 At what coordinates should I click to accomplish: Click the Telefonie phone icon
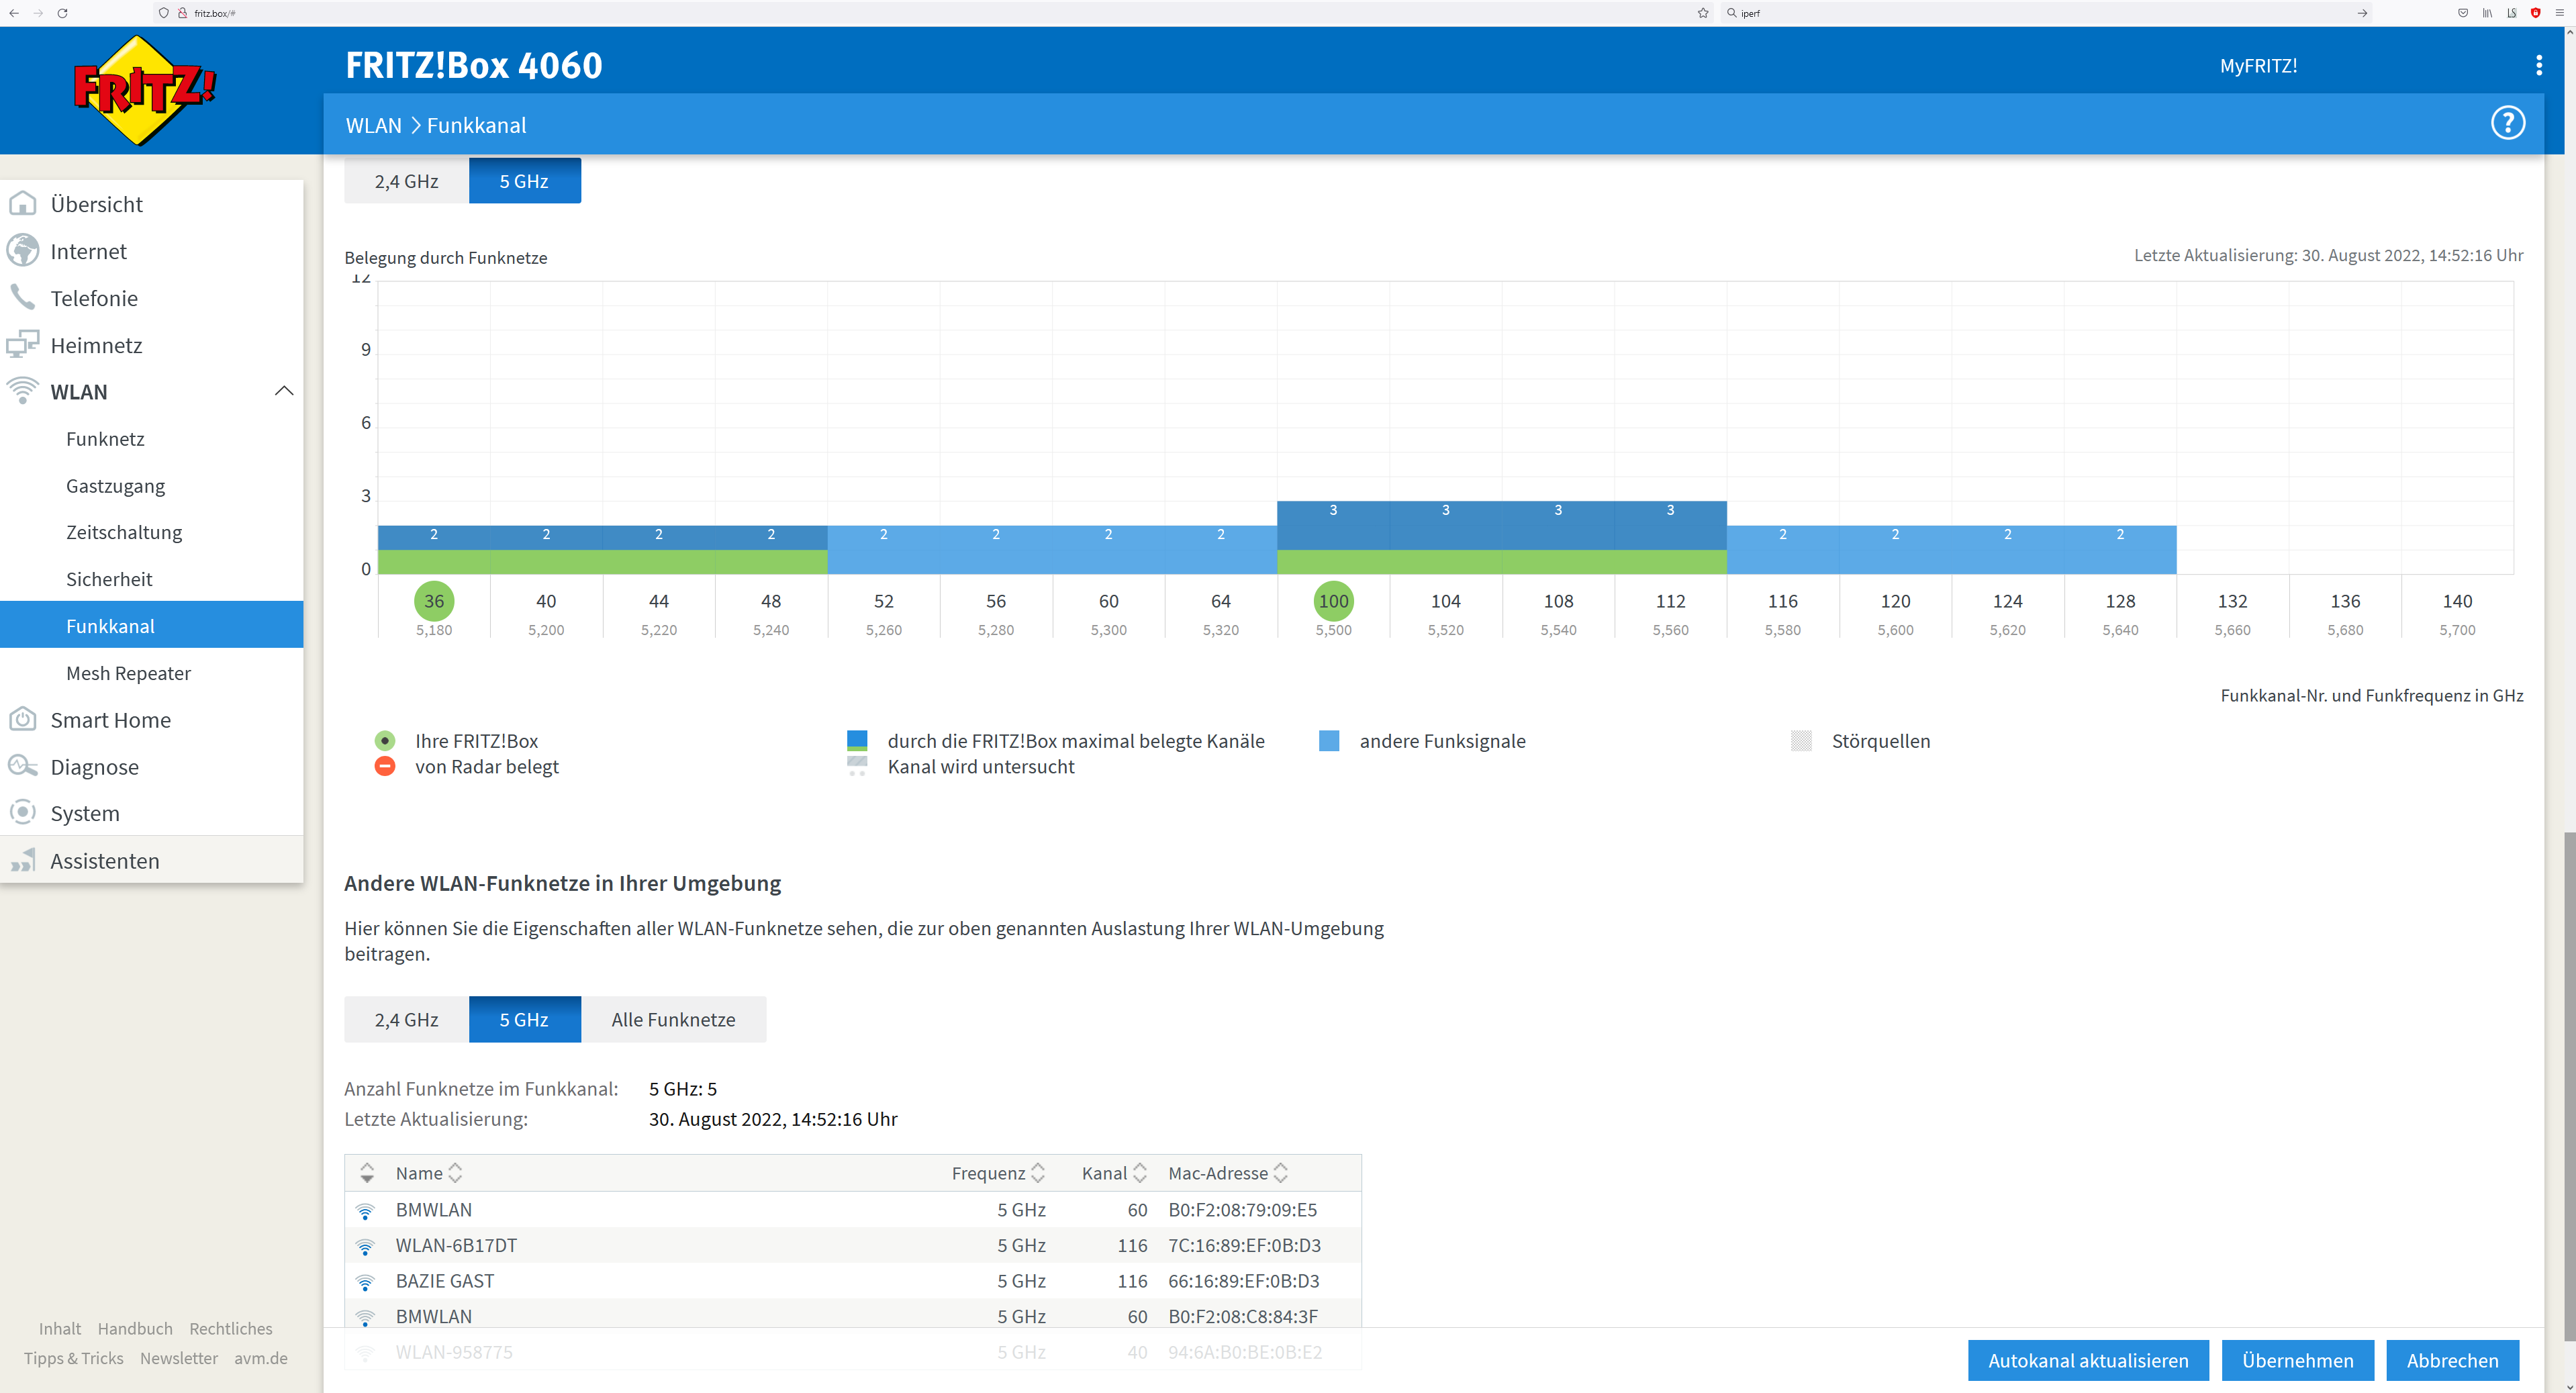22,297
